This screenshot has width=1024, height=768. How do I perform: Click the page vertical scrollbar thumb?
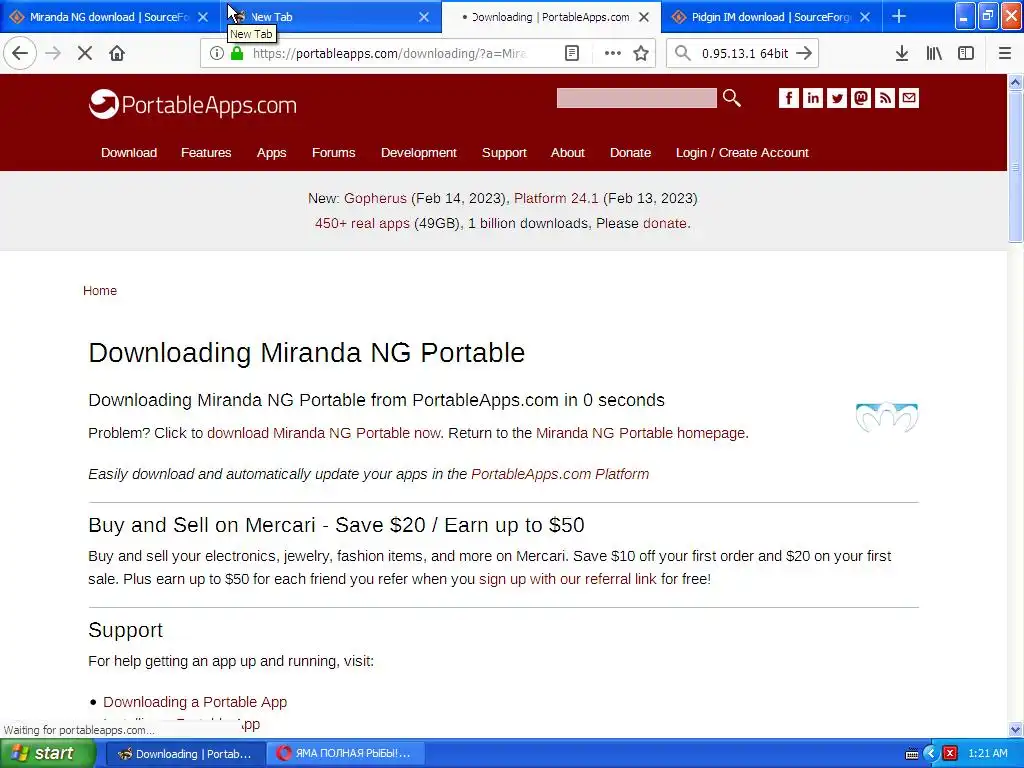[1016, 167]
